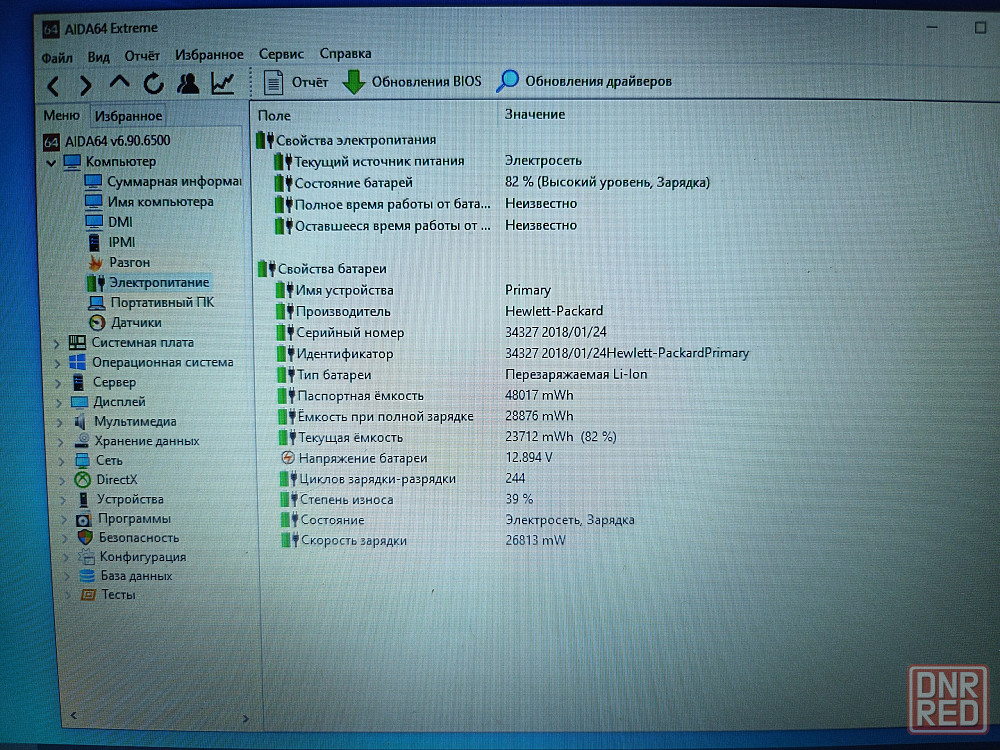The image size is (1000, 750).
Task: Select Датчики in the tree
Action: coord(136,323)
